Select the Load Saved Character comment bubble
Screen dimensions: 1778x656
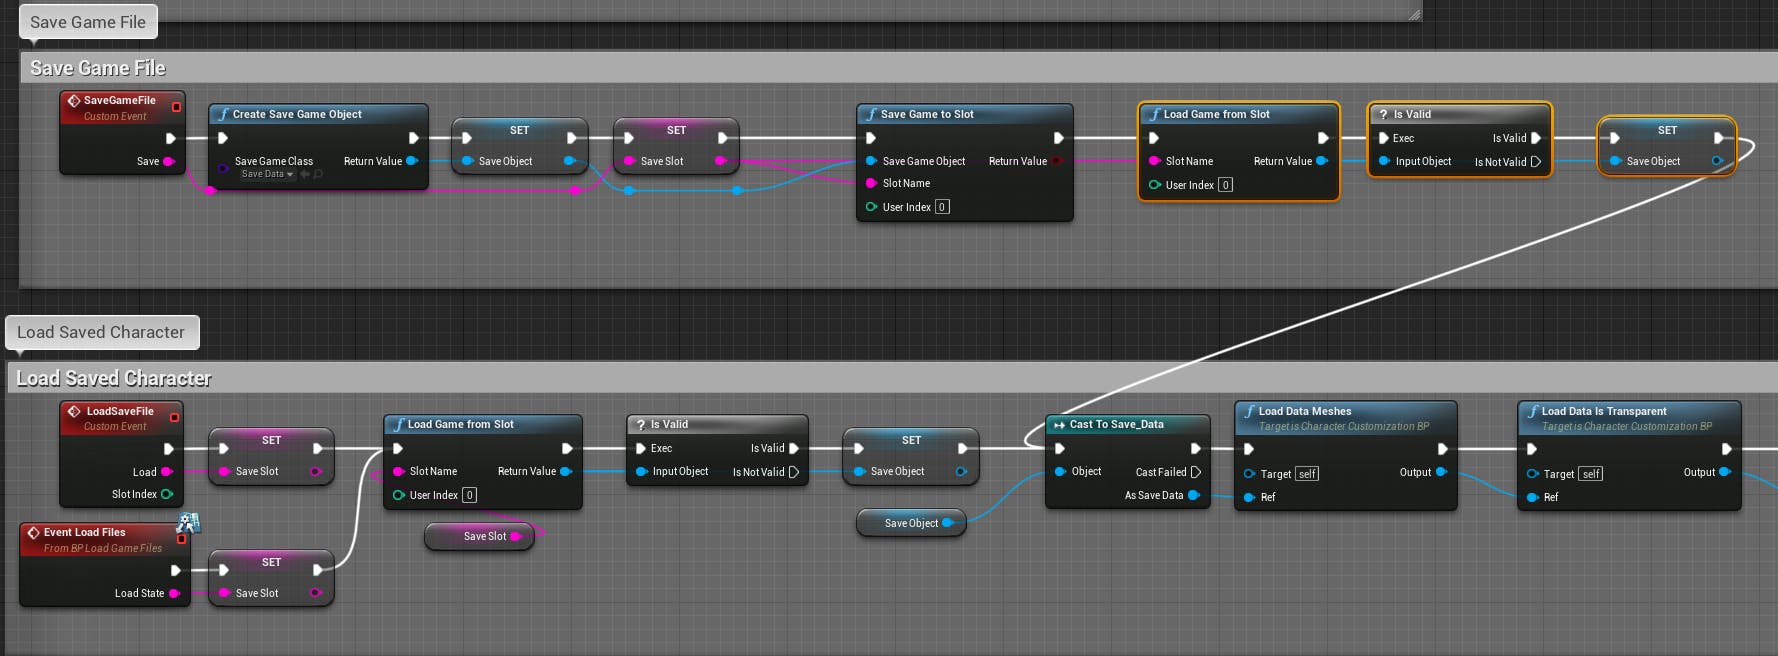point(101,332)
